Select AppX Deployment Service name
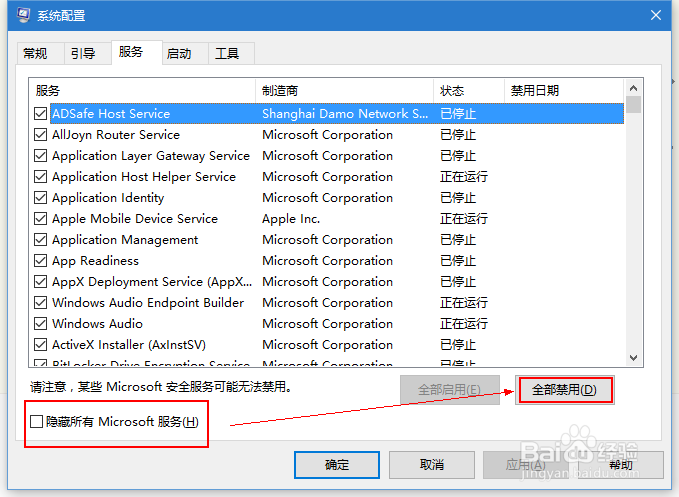This screenshot has width=679, height=497. coord(152,282)
